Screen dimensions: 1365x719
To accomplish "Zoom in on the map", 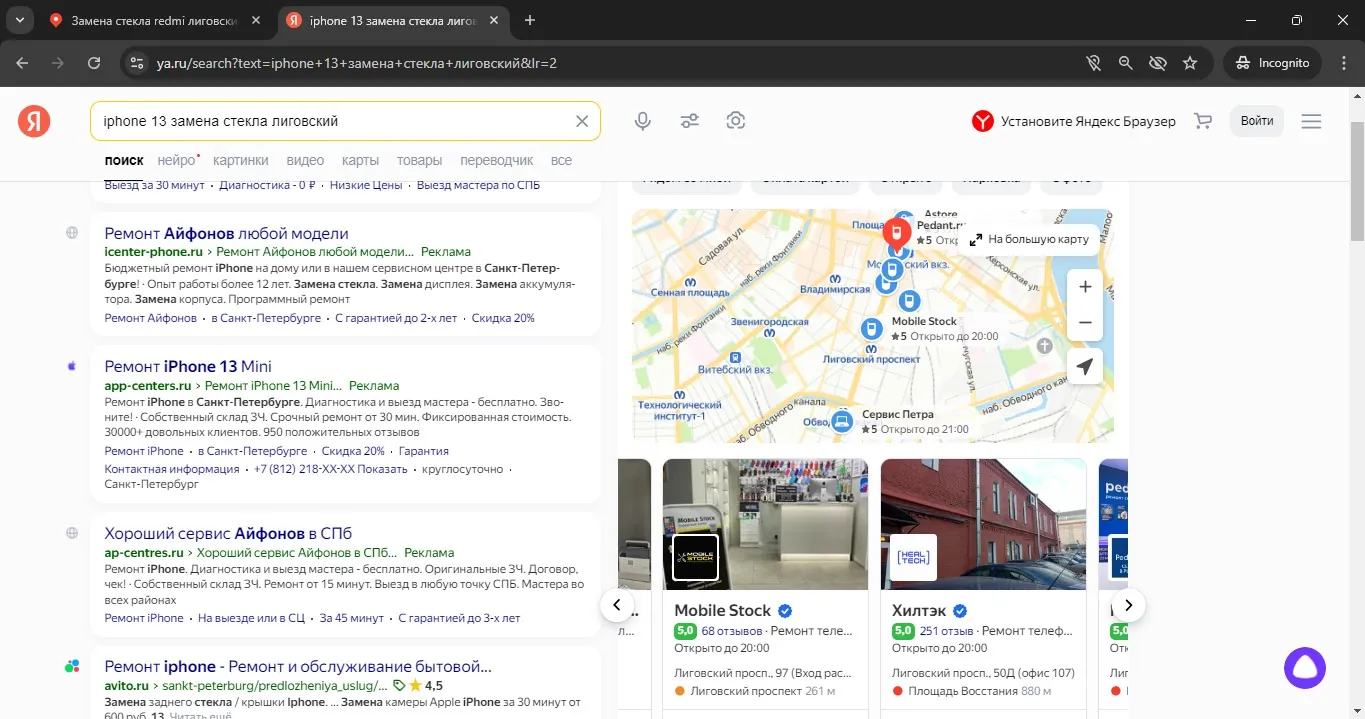I will (1085, 287).
